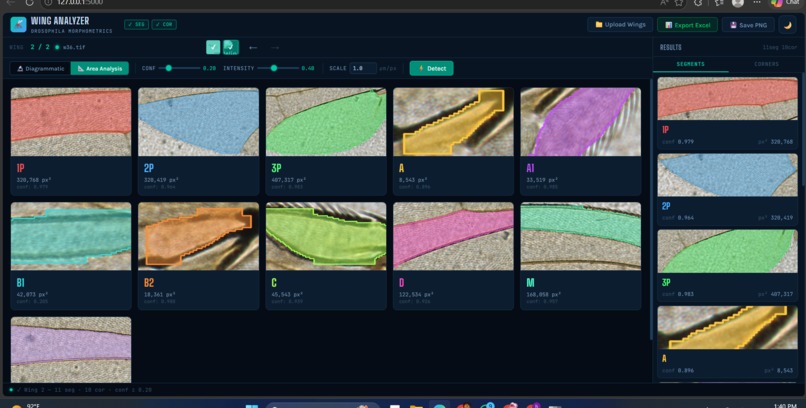Click area value 407,317 px² under 3P card
806x408 pixels.
(x=289, y=180)
